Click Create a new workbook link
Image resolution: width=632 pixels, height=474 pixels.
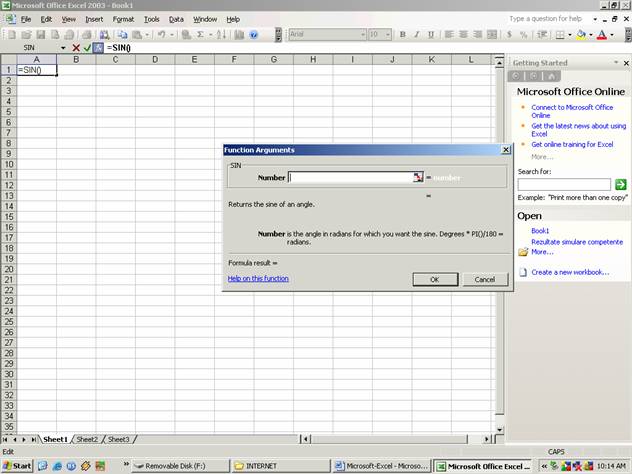pos(570,272)
